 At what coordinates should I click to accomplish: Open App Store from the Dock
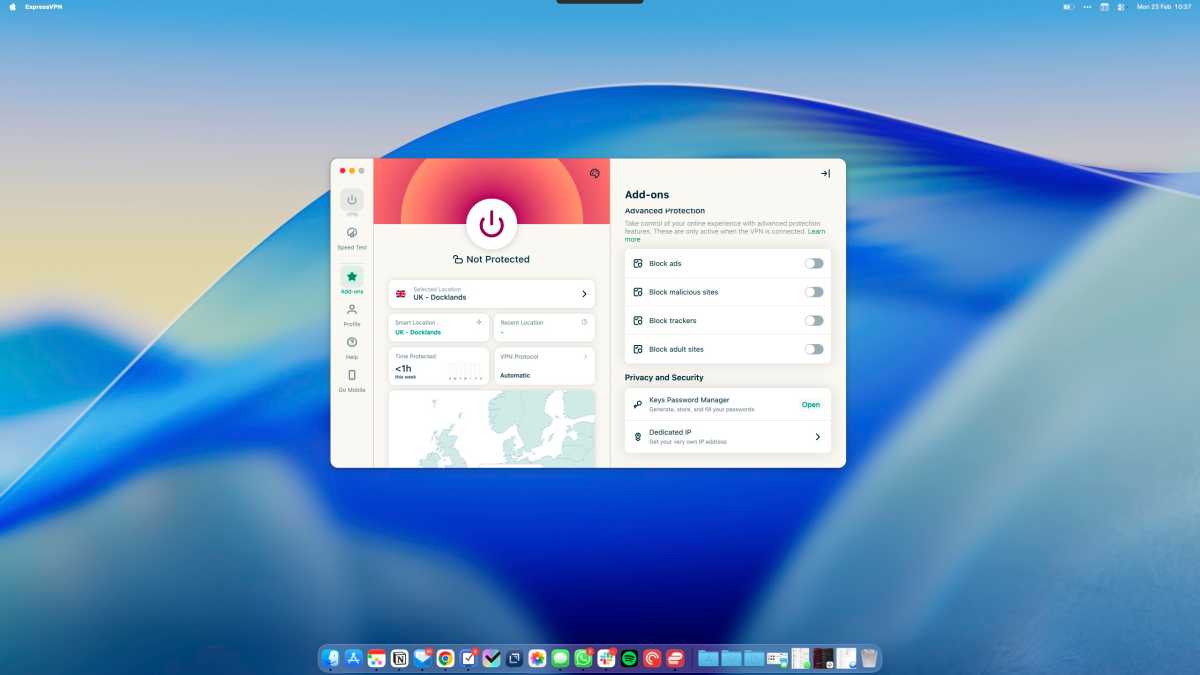pyautogui.click(x=354, y=658)
